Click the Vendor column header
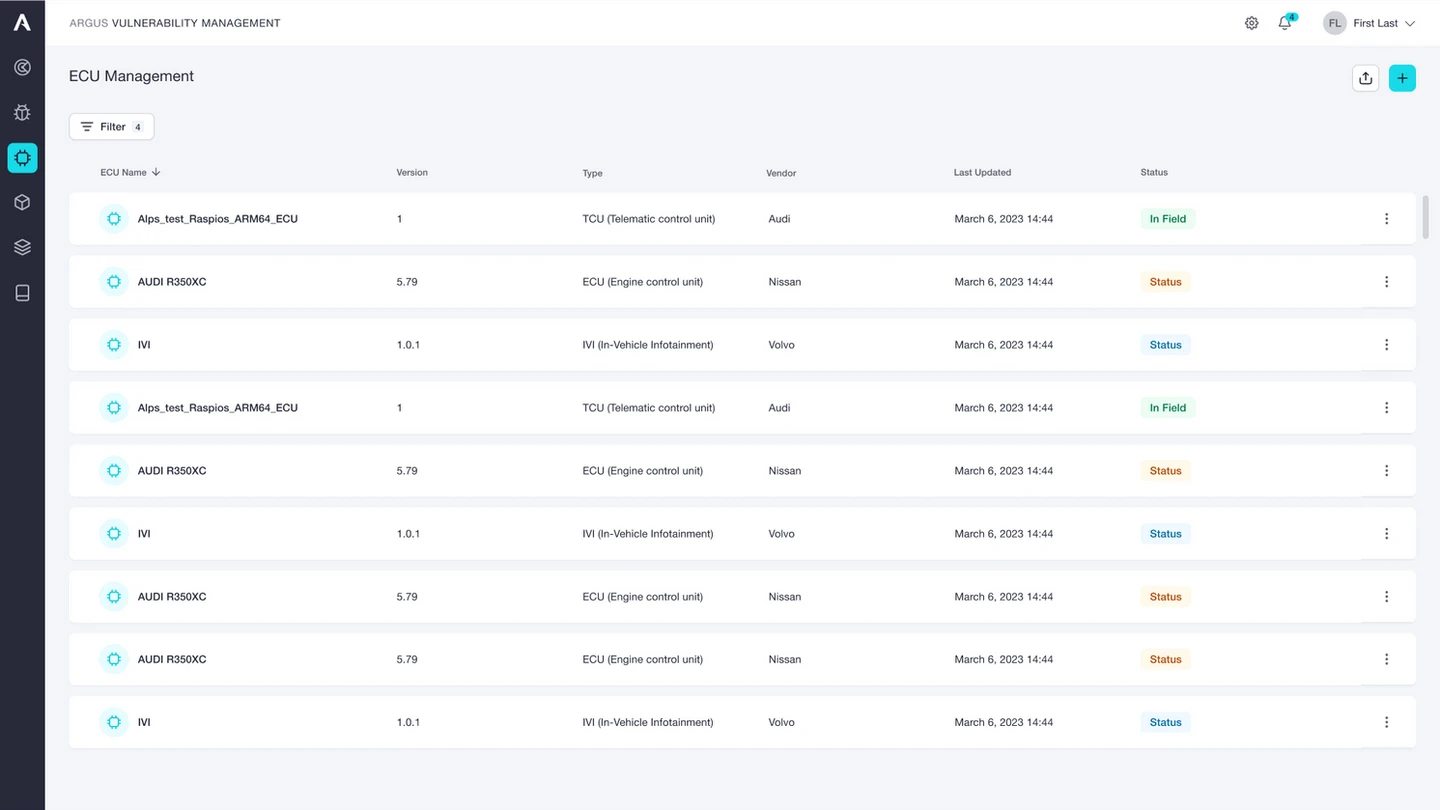 coord(781,173)
